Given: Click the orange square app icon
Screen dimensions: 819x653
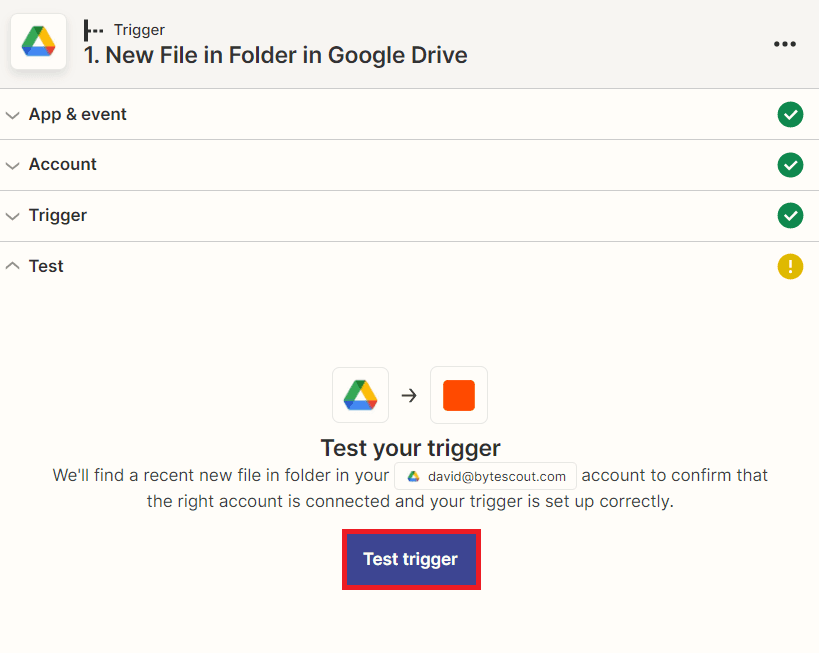Looking at the screenshot, I should 459,395.
